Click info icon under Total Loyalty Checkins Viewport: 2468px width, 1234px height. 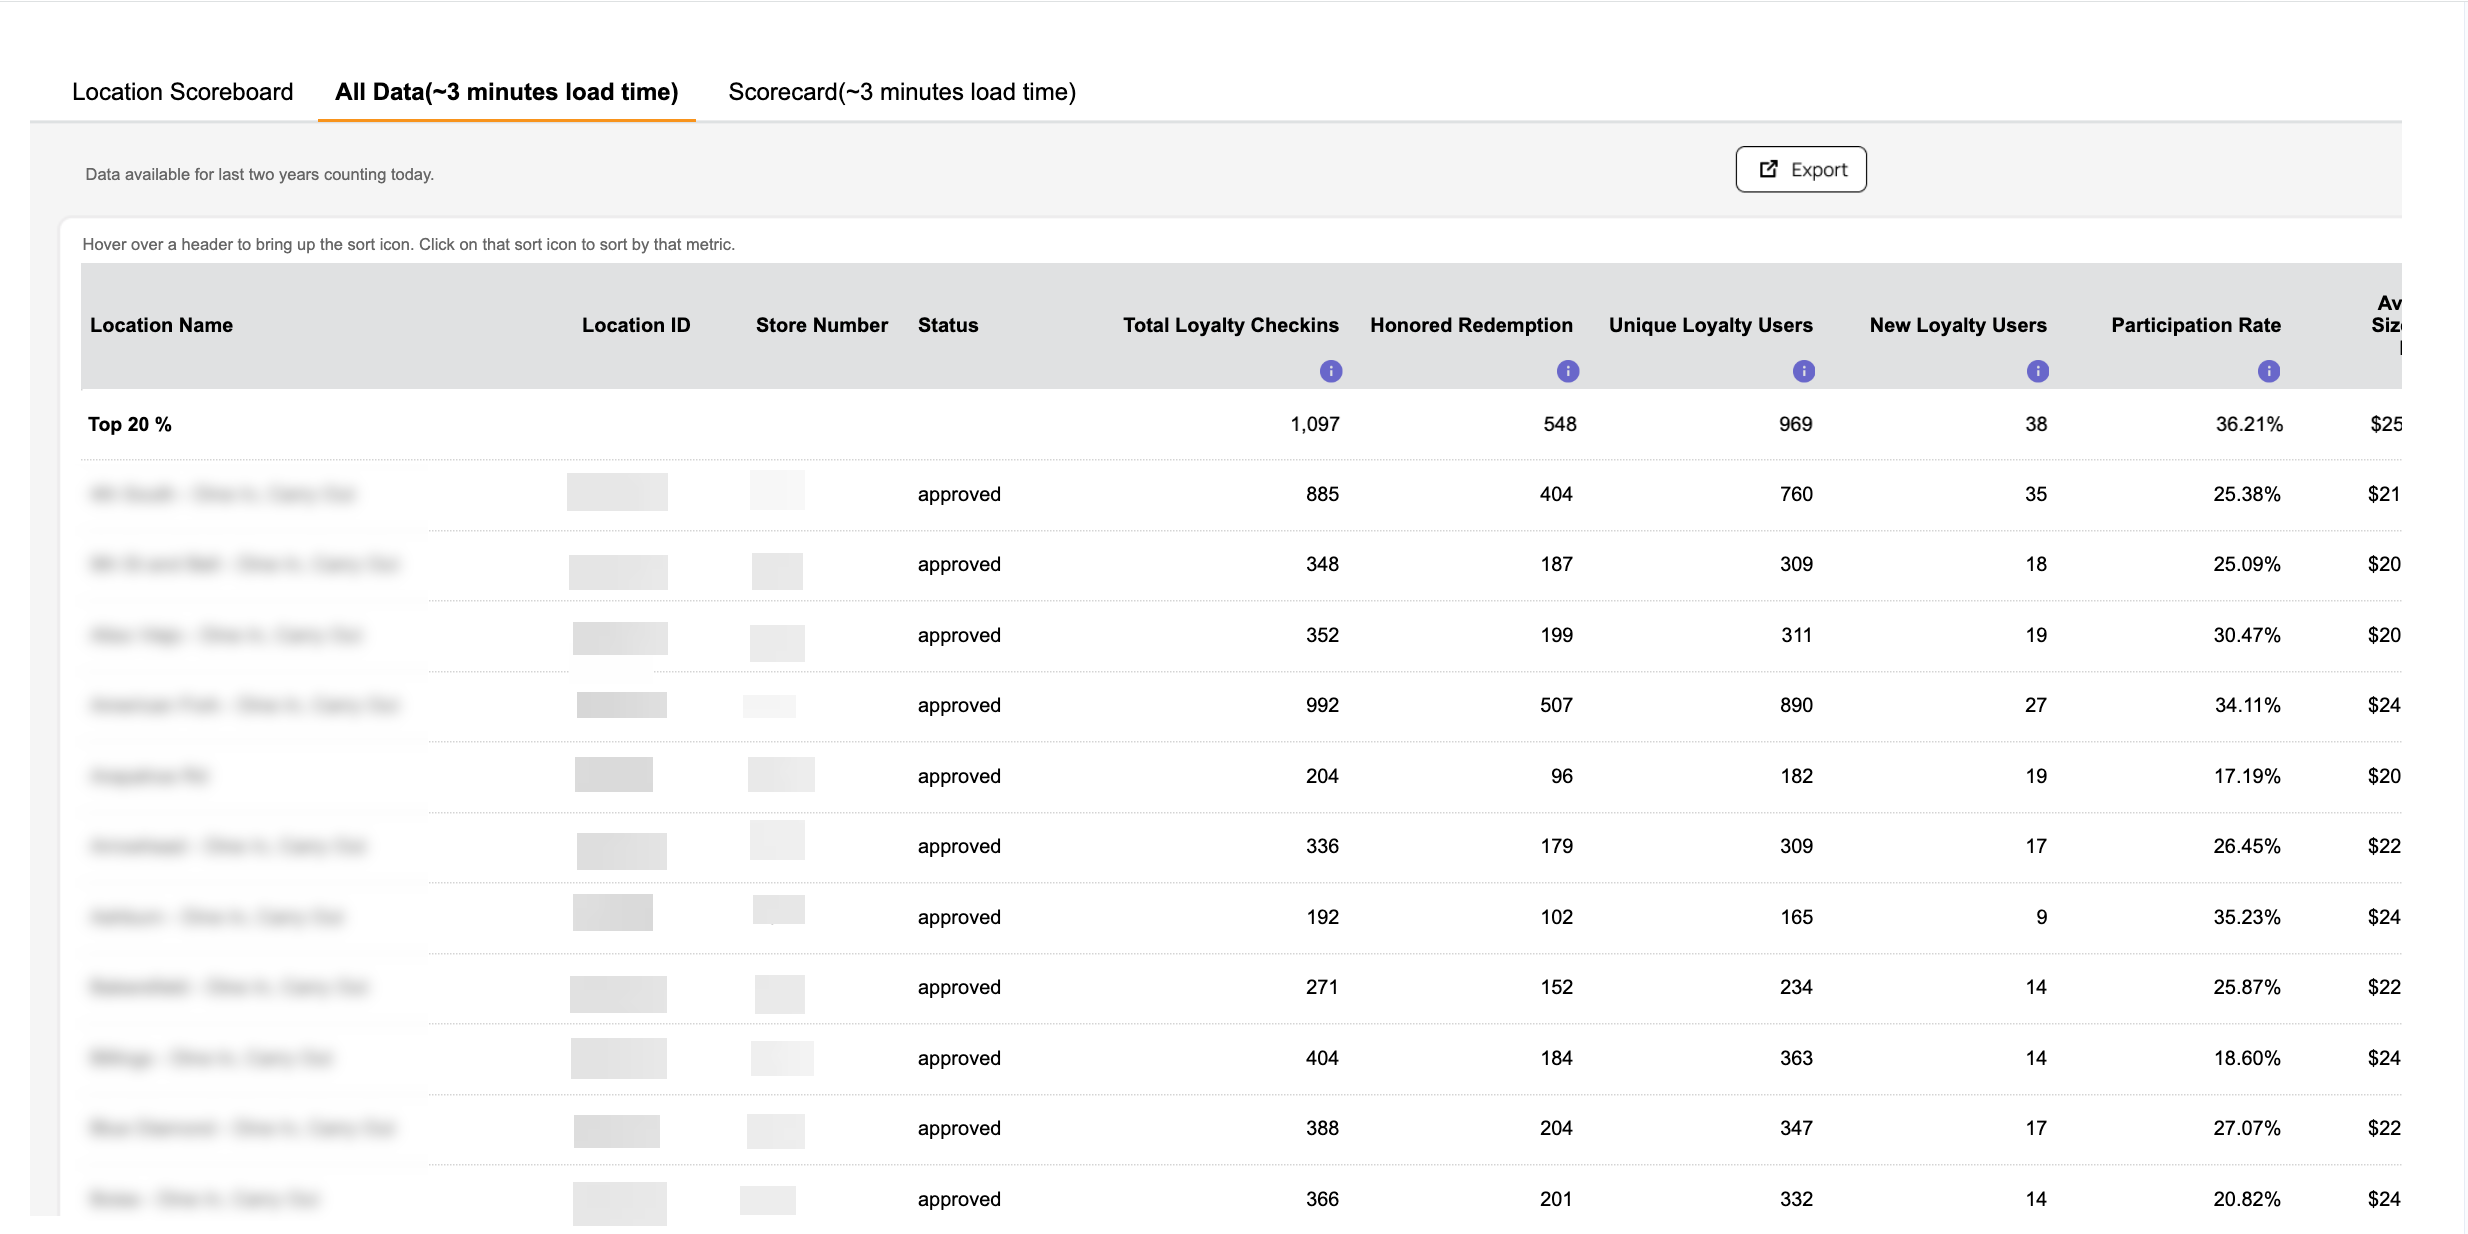point(1330,371)
